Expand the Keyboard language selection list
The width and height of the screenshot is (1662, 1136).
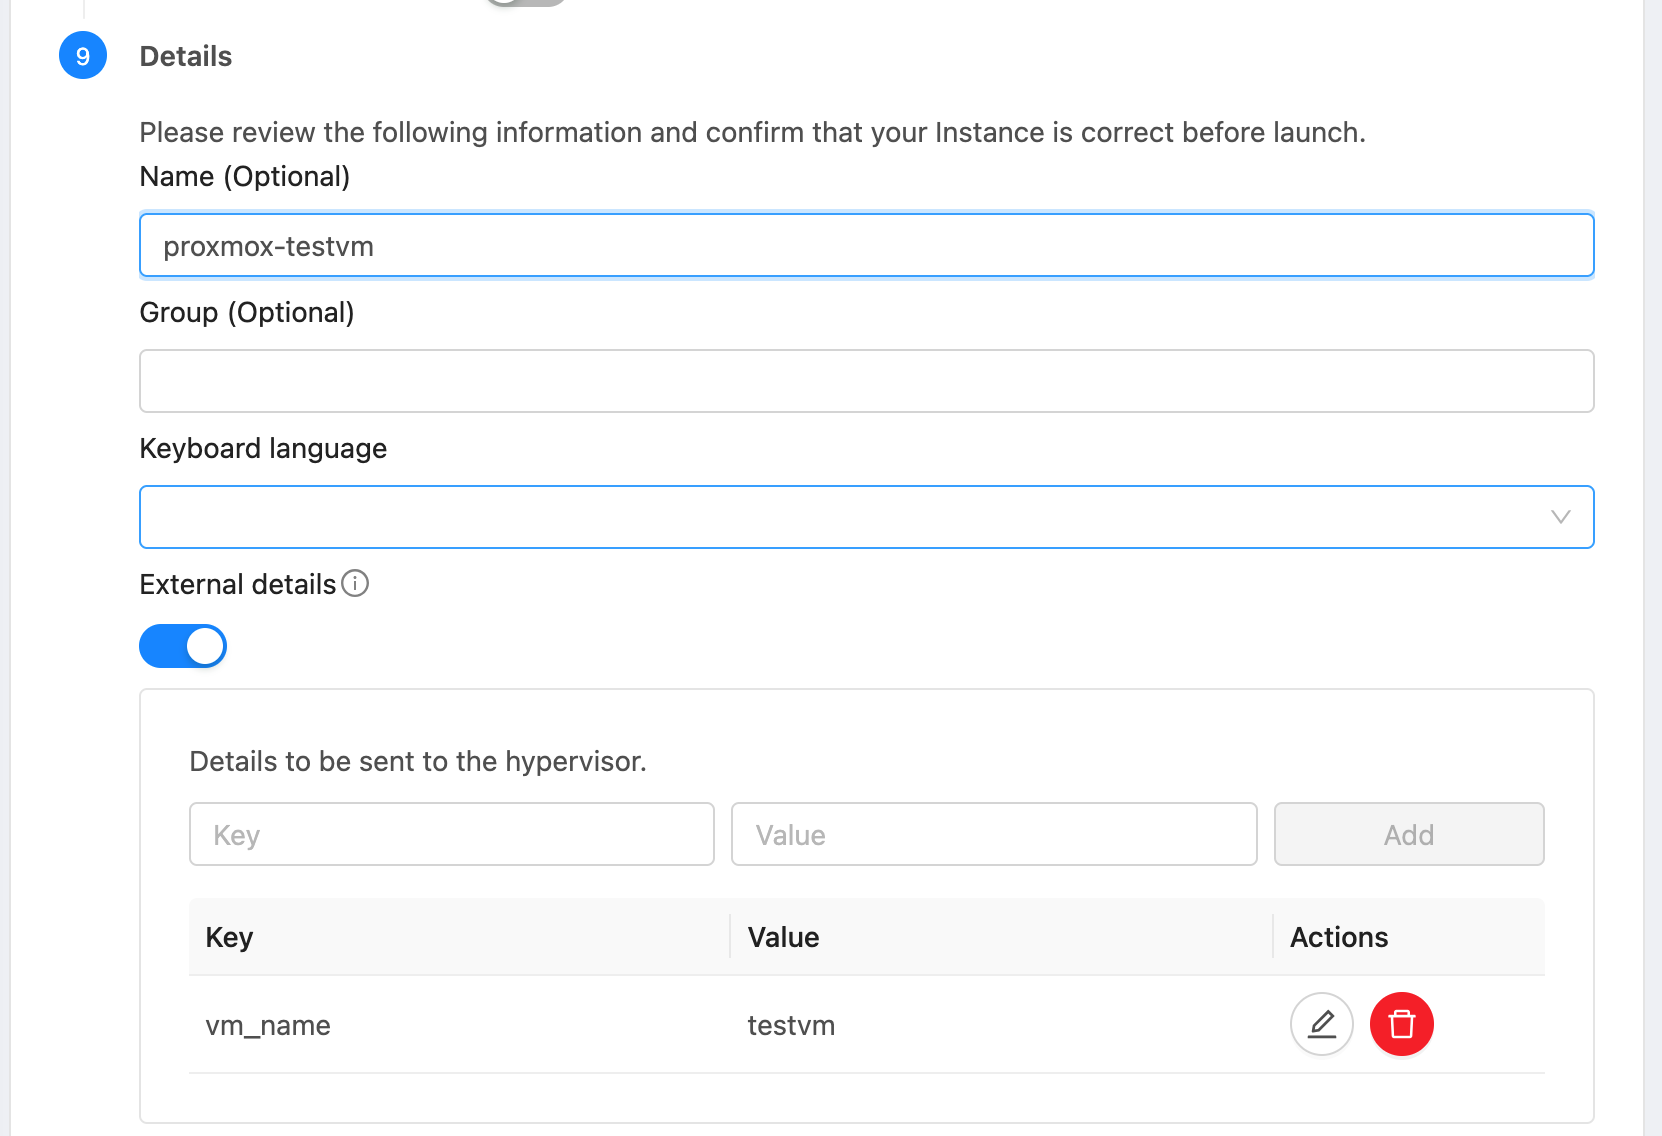(x=866, y=517)
